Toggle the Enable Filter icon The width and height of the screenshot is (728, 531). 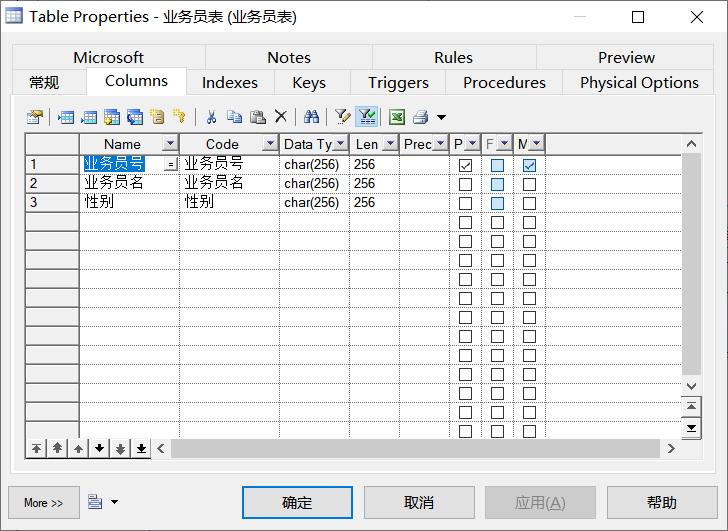(x=367, y=117)
